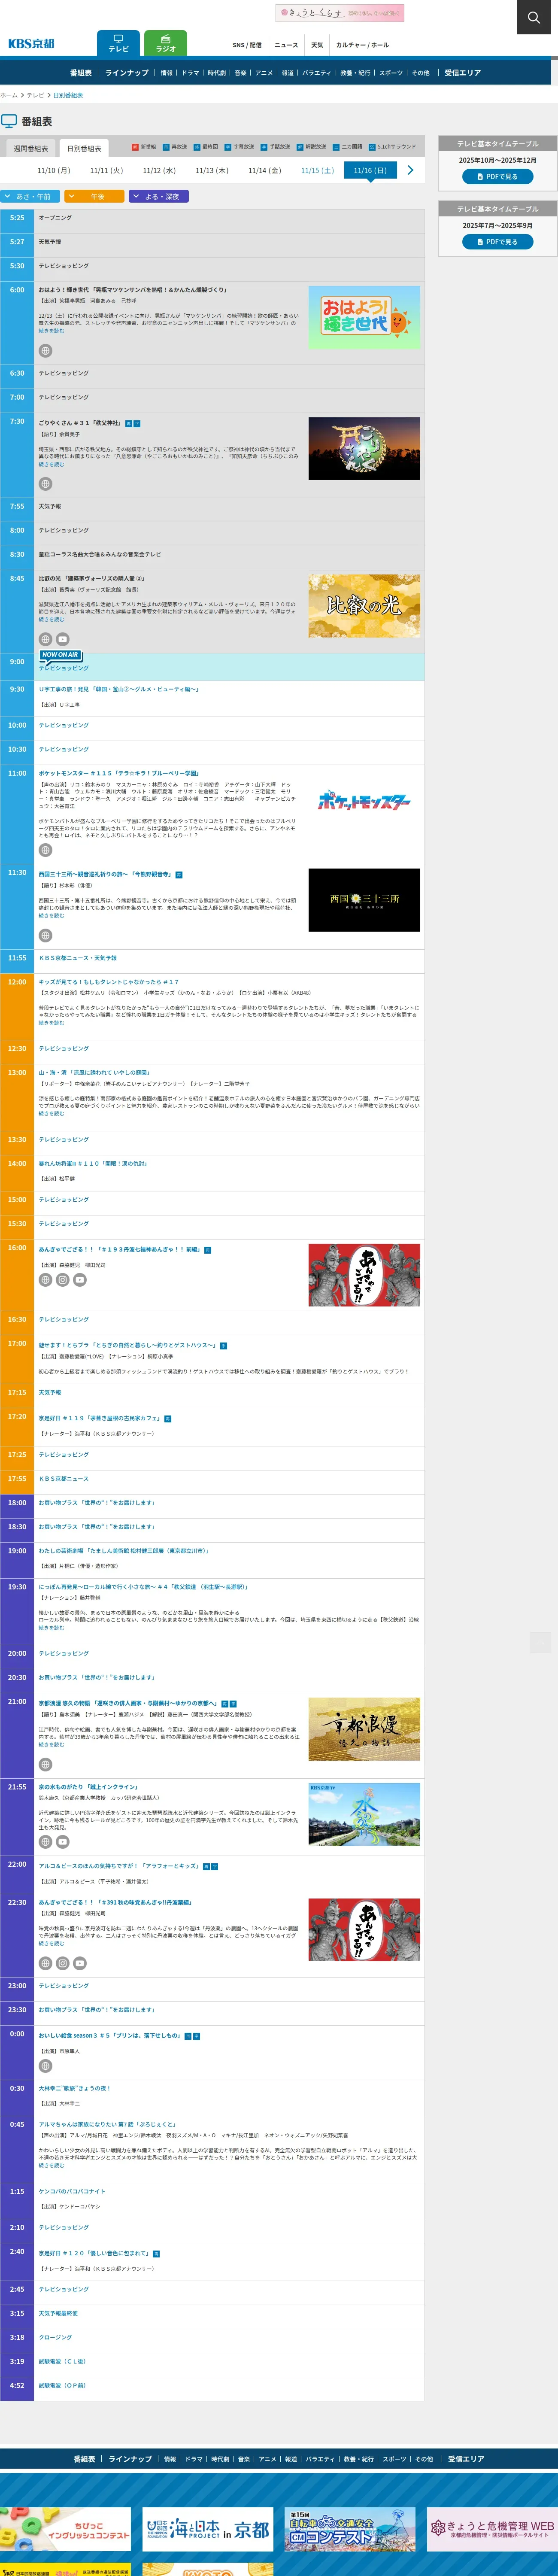Open globe icon for 京のきものがたり
Viewport: 558px width, 2576px height.
click(x=45, y=1842)
